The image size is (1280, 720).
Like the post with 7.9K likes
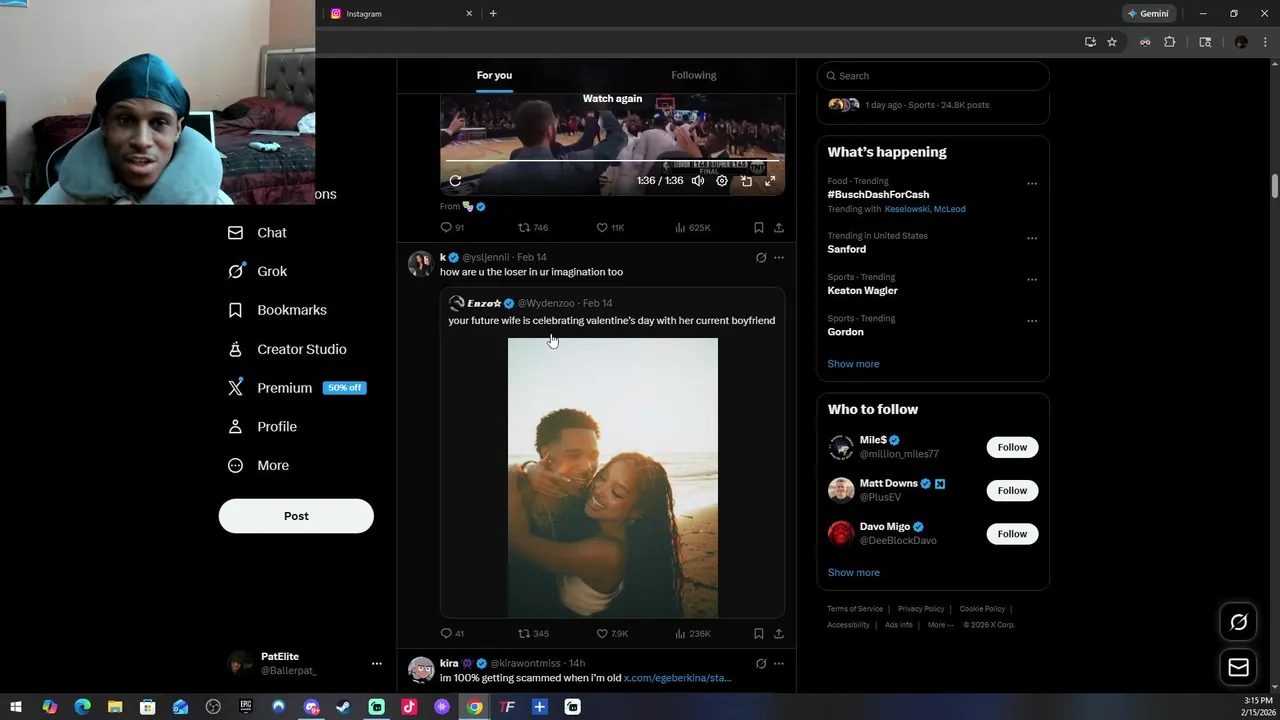click(612, 633)
